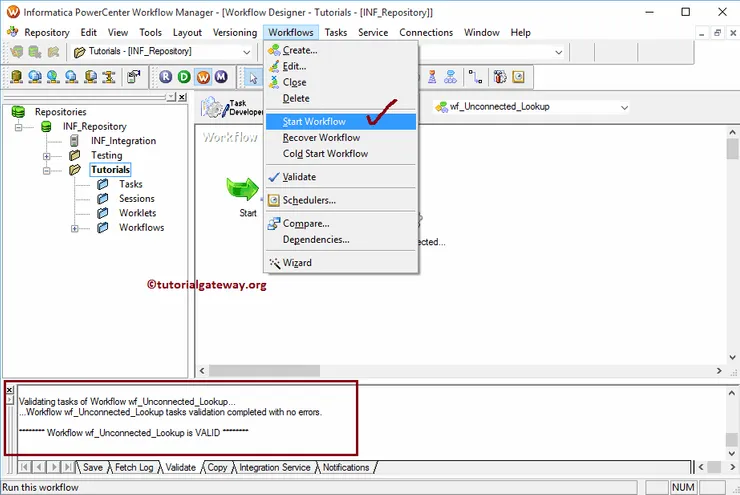The width and height of the screenshot is (740, 495).
Task: Click the scheduler clock toolbar icon
Action: tap(518, 77)
